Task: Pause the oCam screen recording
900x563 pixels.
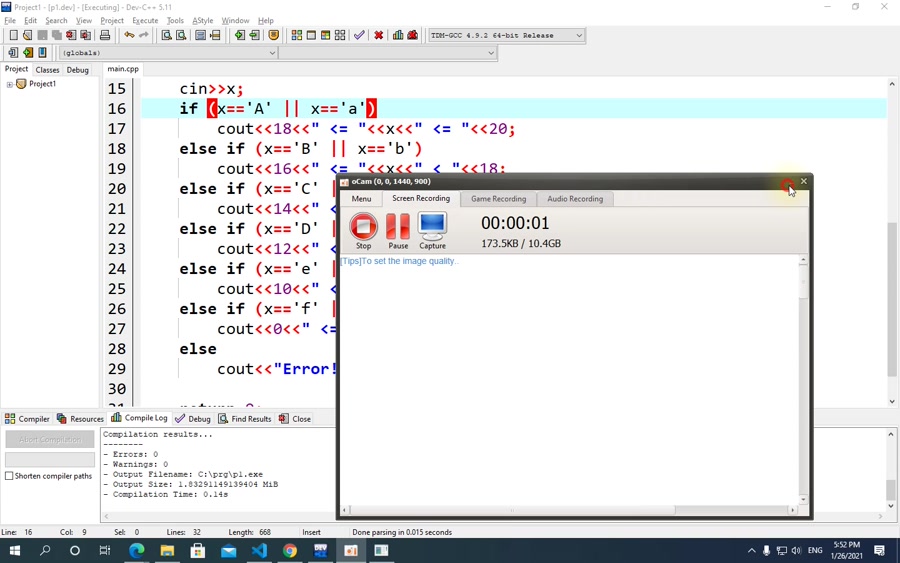Action: 398,231
